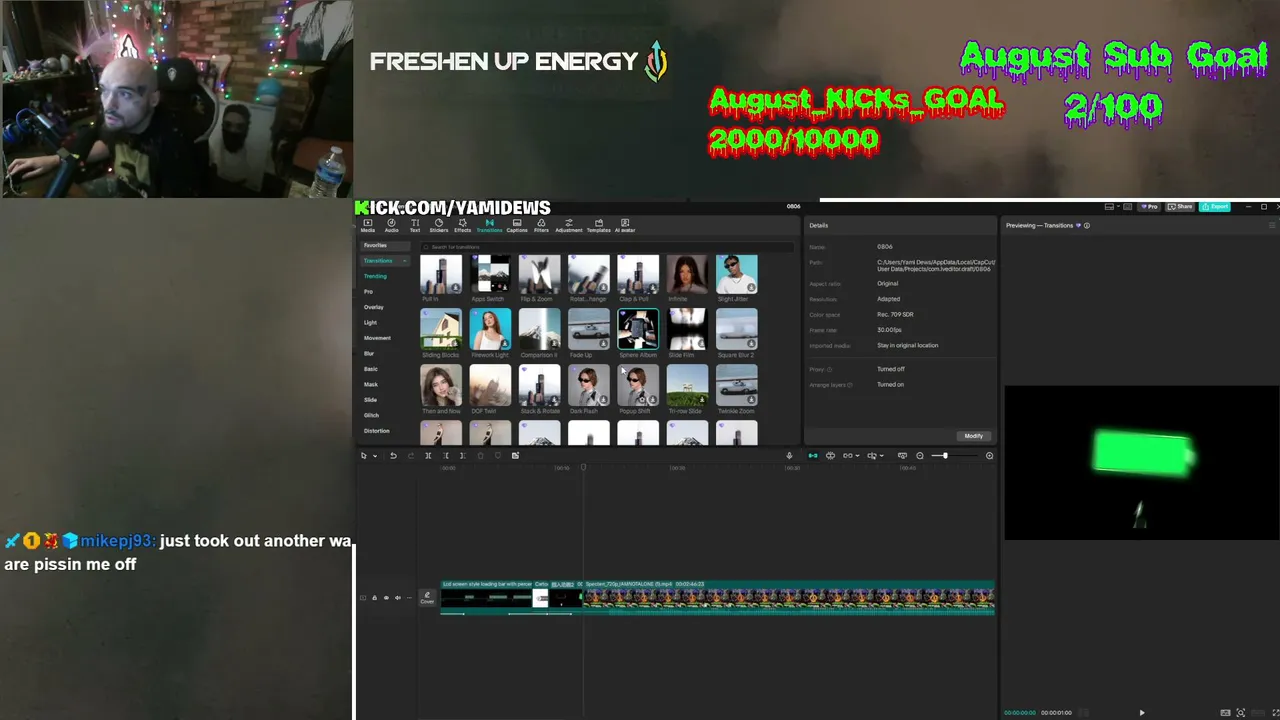Viewport: 1280px width, 720px height.
Task: Open the Filters tab
Action: 541,226
